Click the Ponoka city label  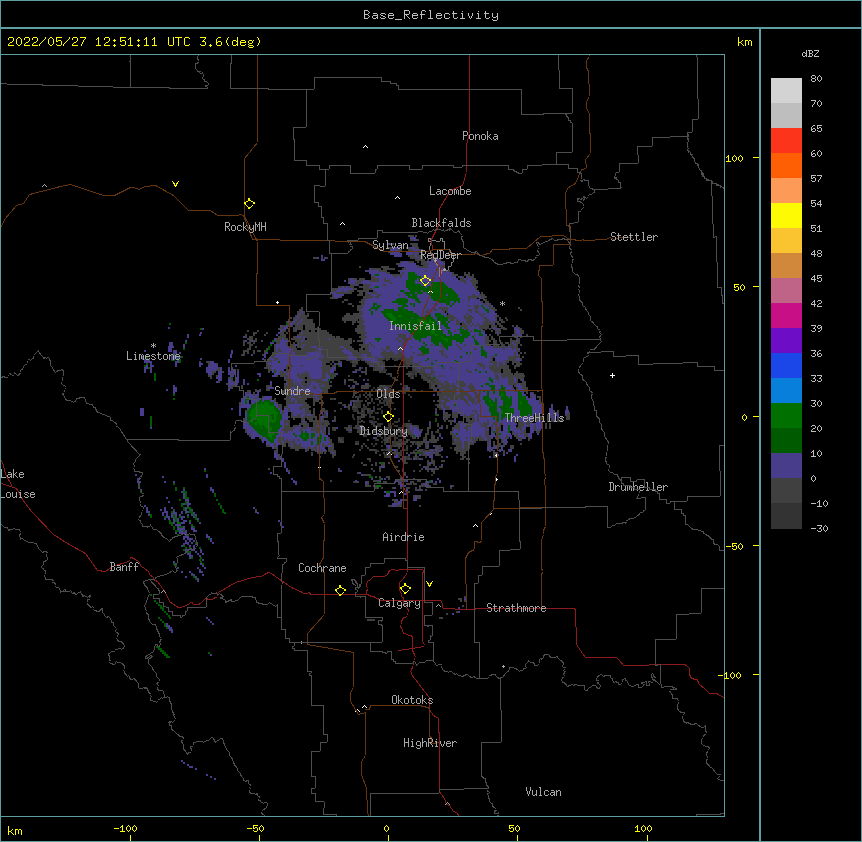(x=480, y=136)
